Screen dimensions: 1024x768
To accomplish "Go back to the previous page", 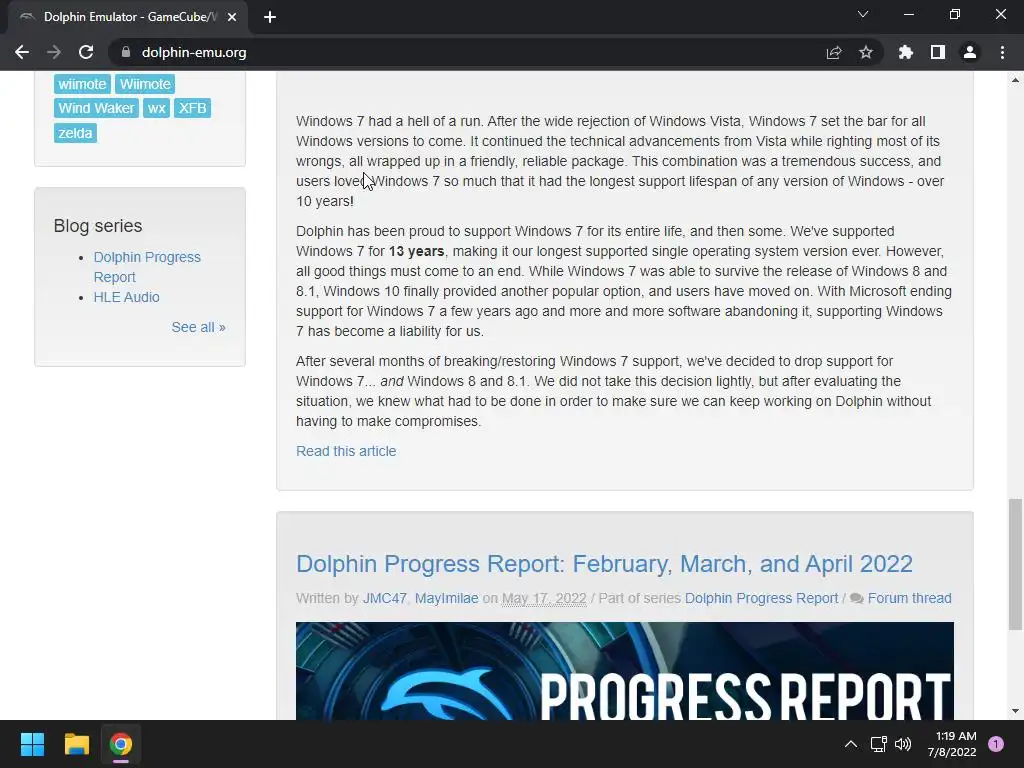I will [x=22, y=52].
